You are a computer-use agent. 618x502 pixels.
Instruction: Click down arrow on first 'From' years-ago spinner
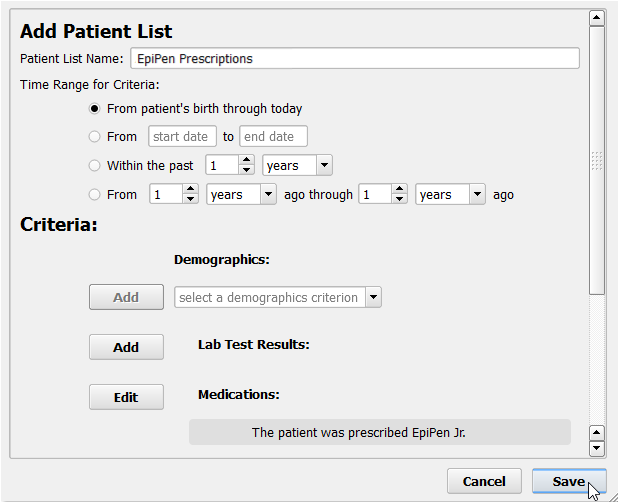tap(190, 199)
